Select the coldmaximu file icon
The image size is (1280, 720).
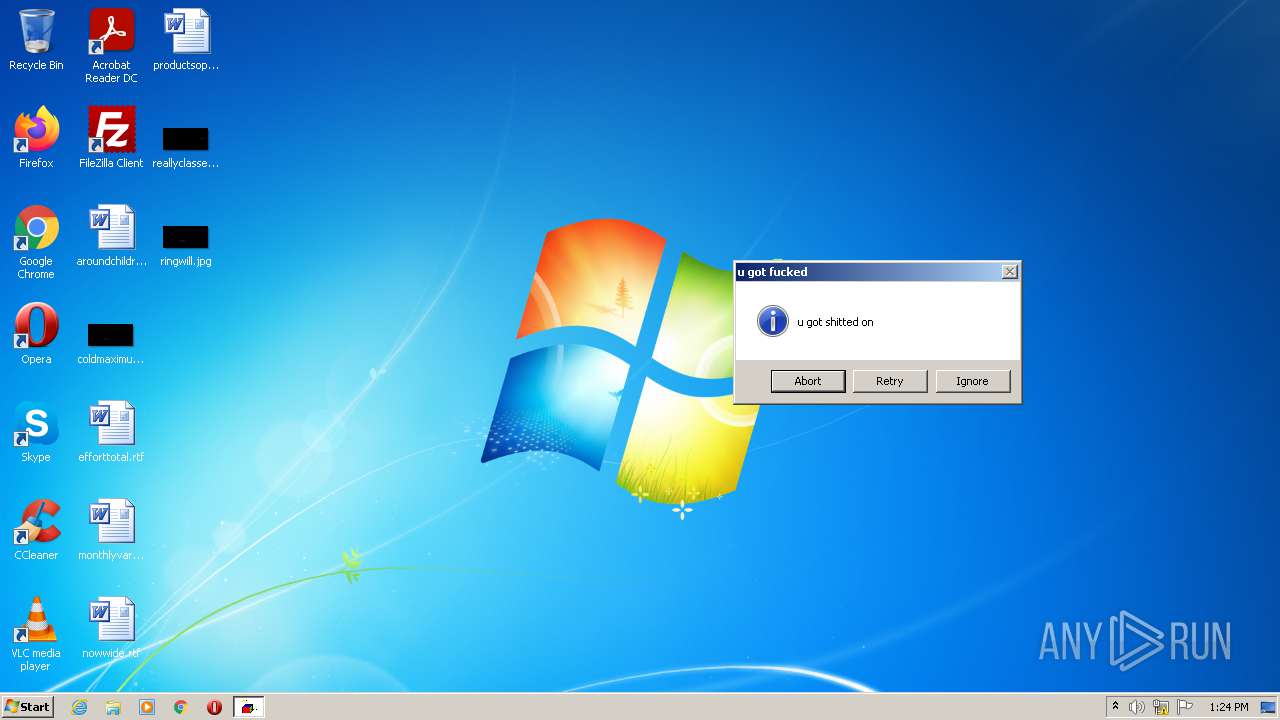(111, 344)
